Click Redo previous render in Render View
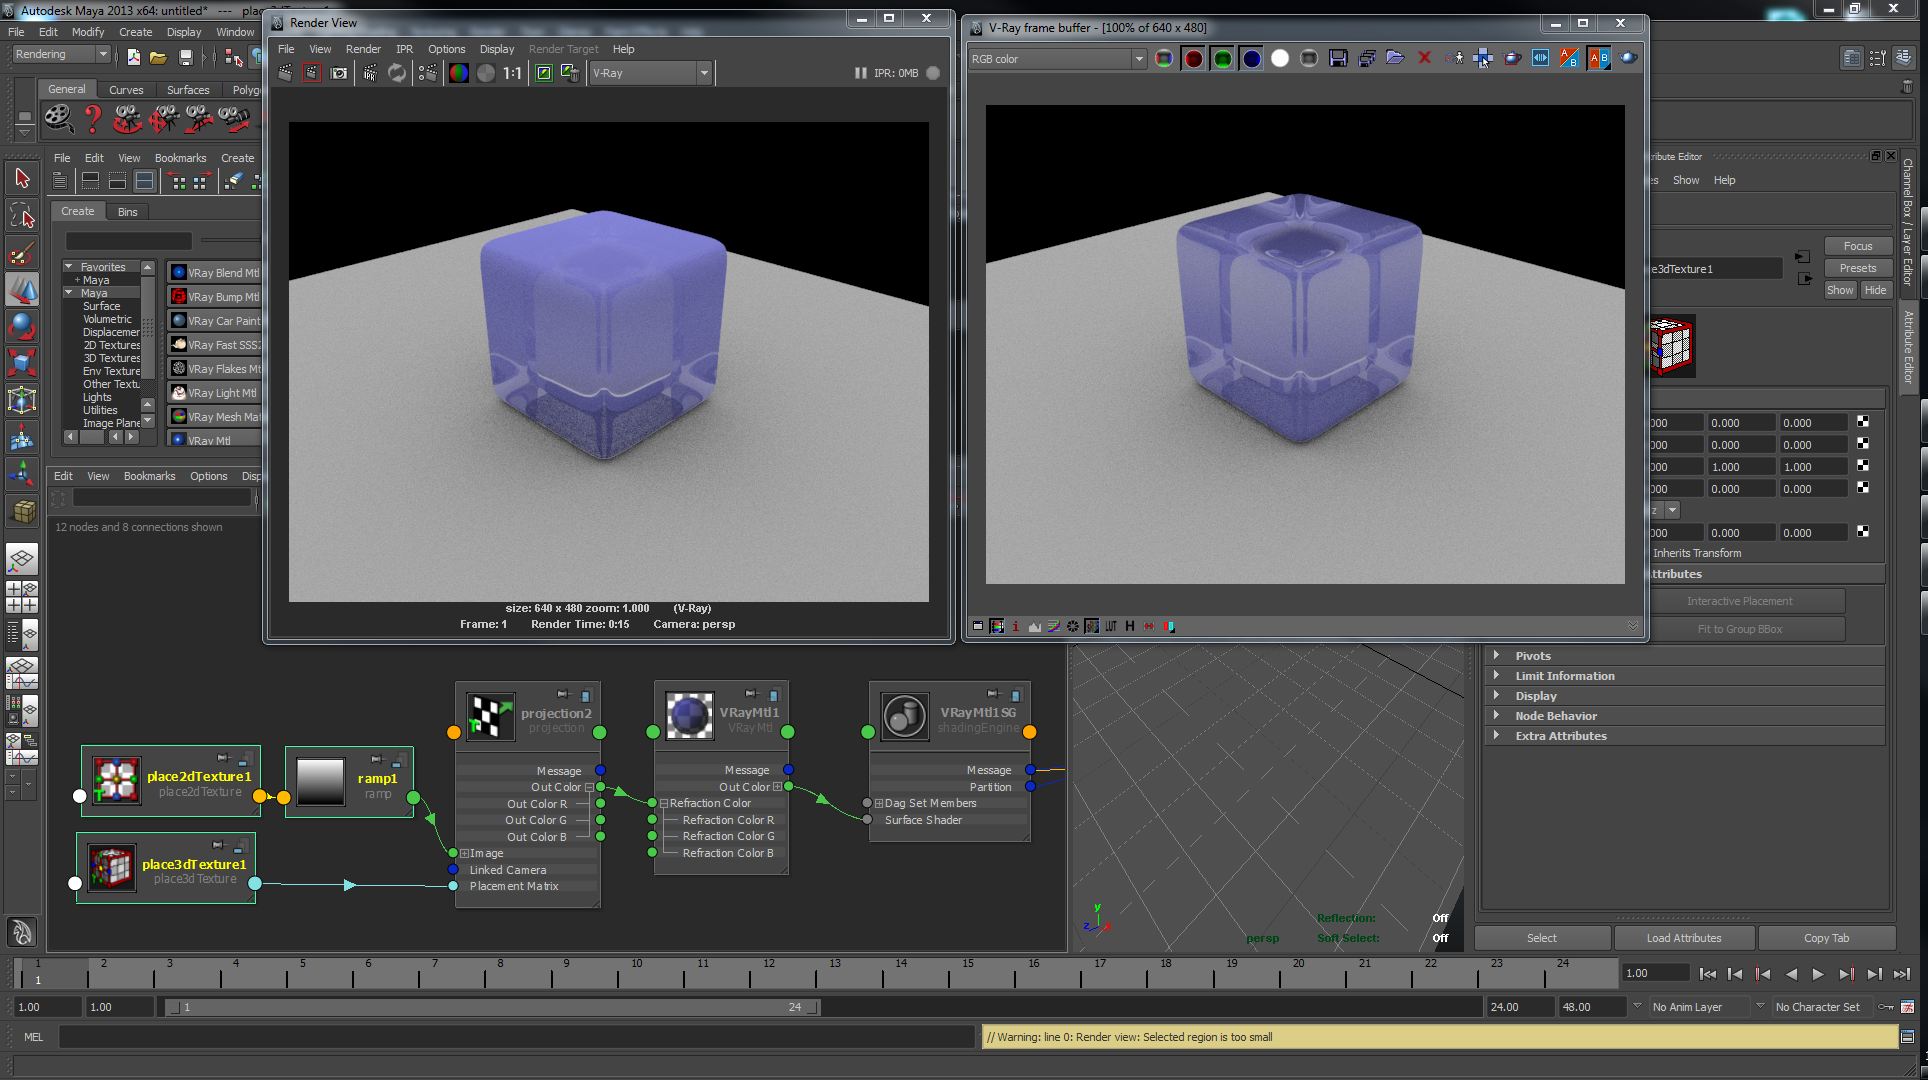The width and height of the screenshot is (1928, 1080). [285, 73]
